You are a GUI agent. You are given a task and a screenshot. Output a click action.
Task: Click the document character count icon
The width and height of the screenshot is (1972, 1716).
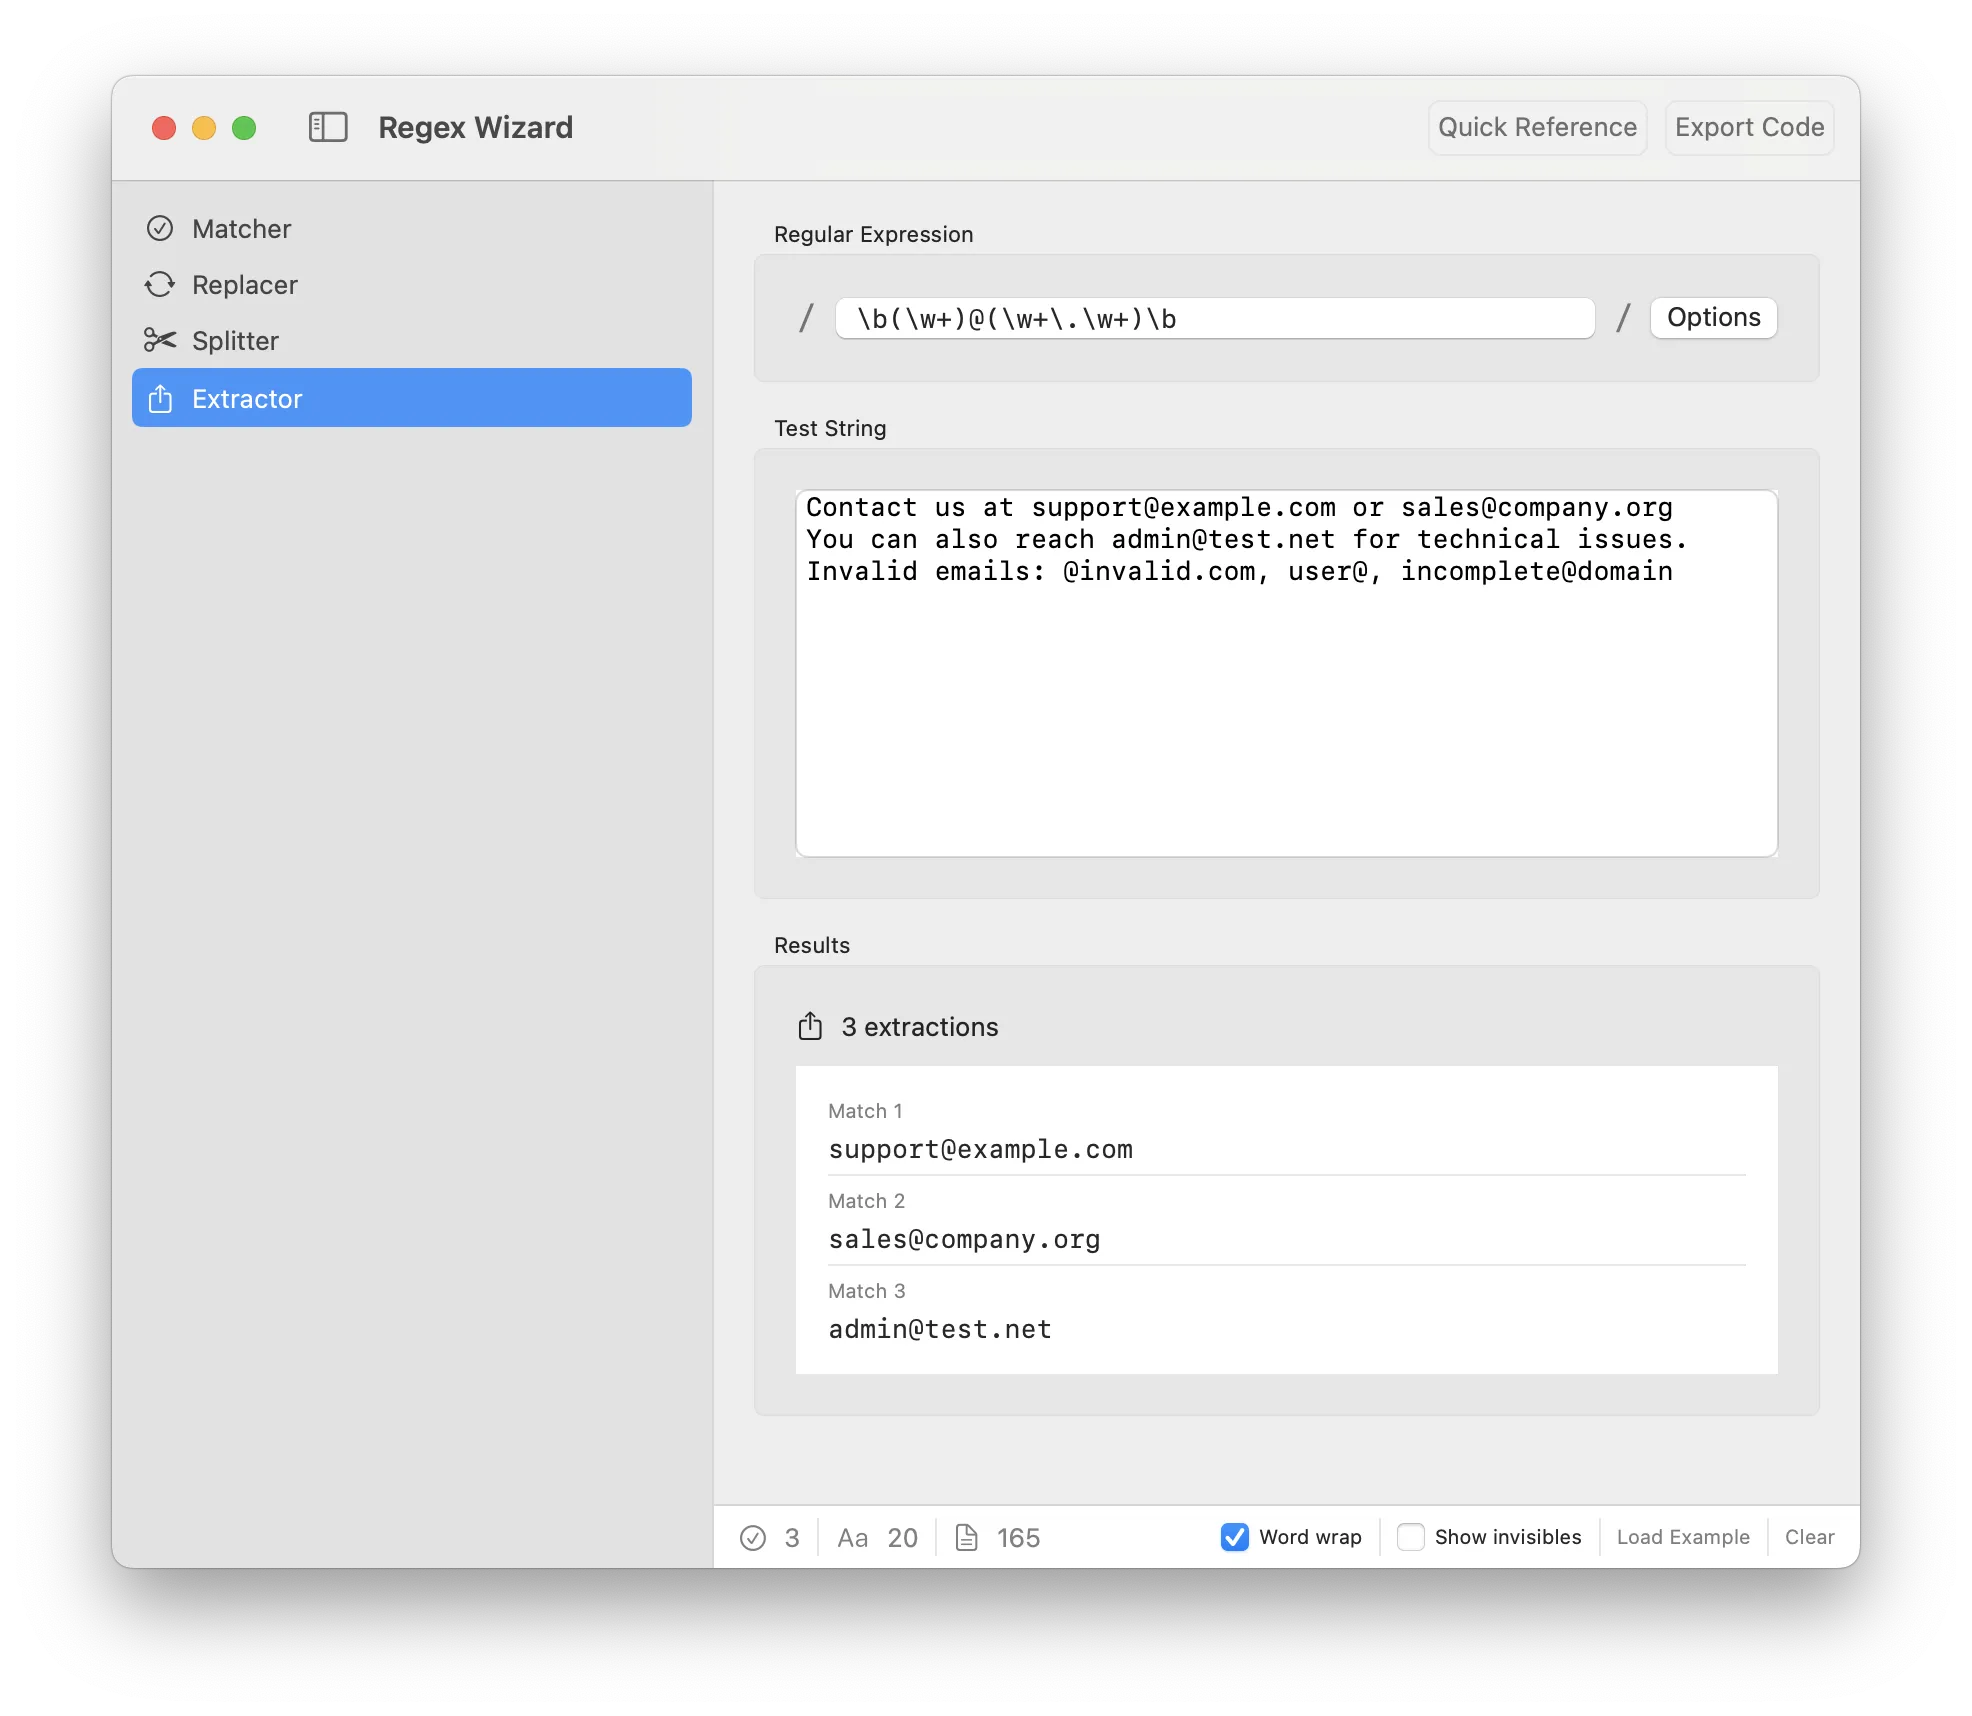(966, 1538)
